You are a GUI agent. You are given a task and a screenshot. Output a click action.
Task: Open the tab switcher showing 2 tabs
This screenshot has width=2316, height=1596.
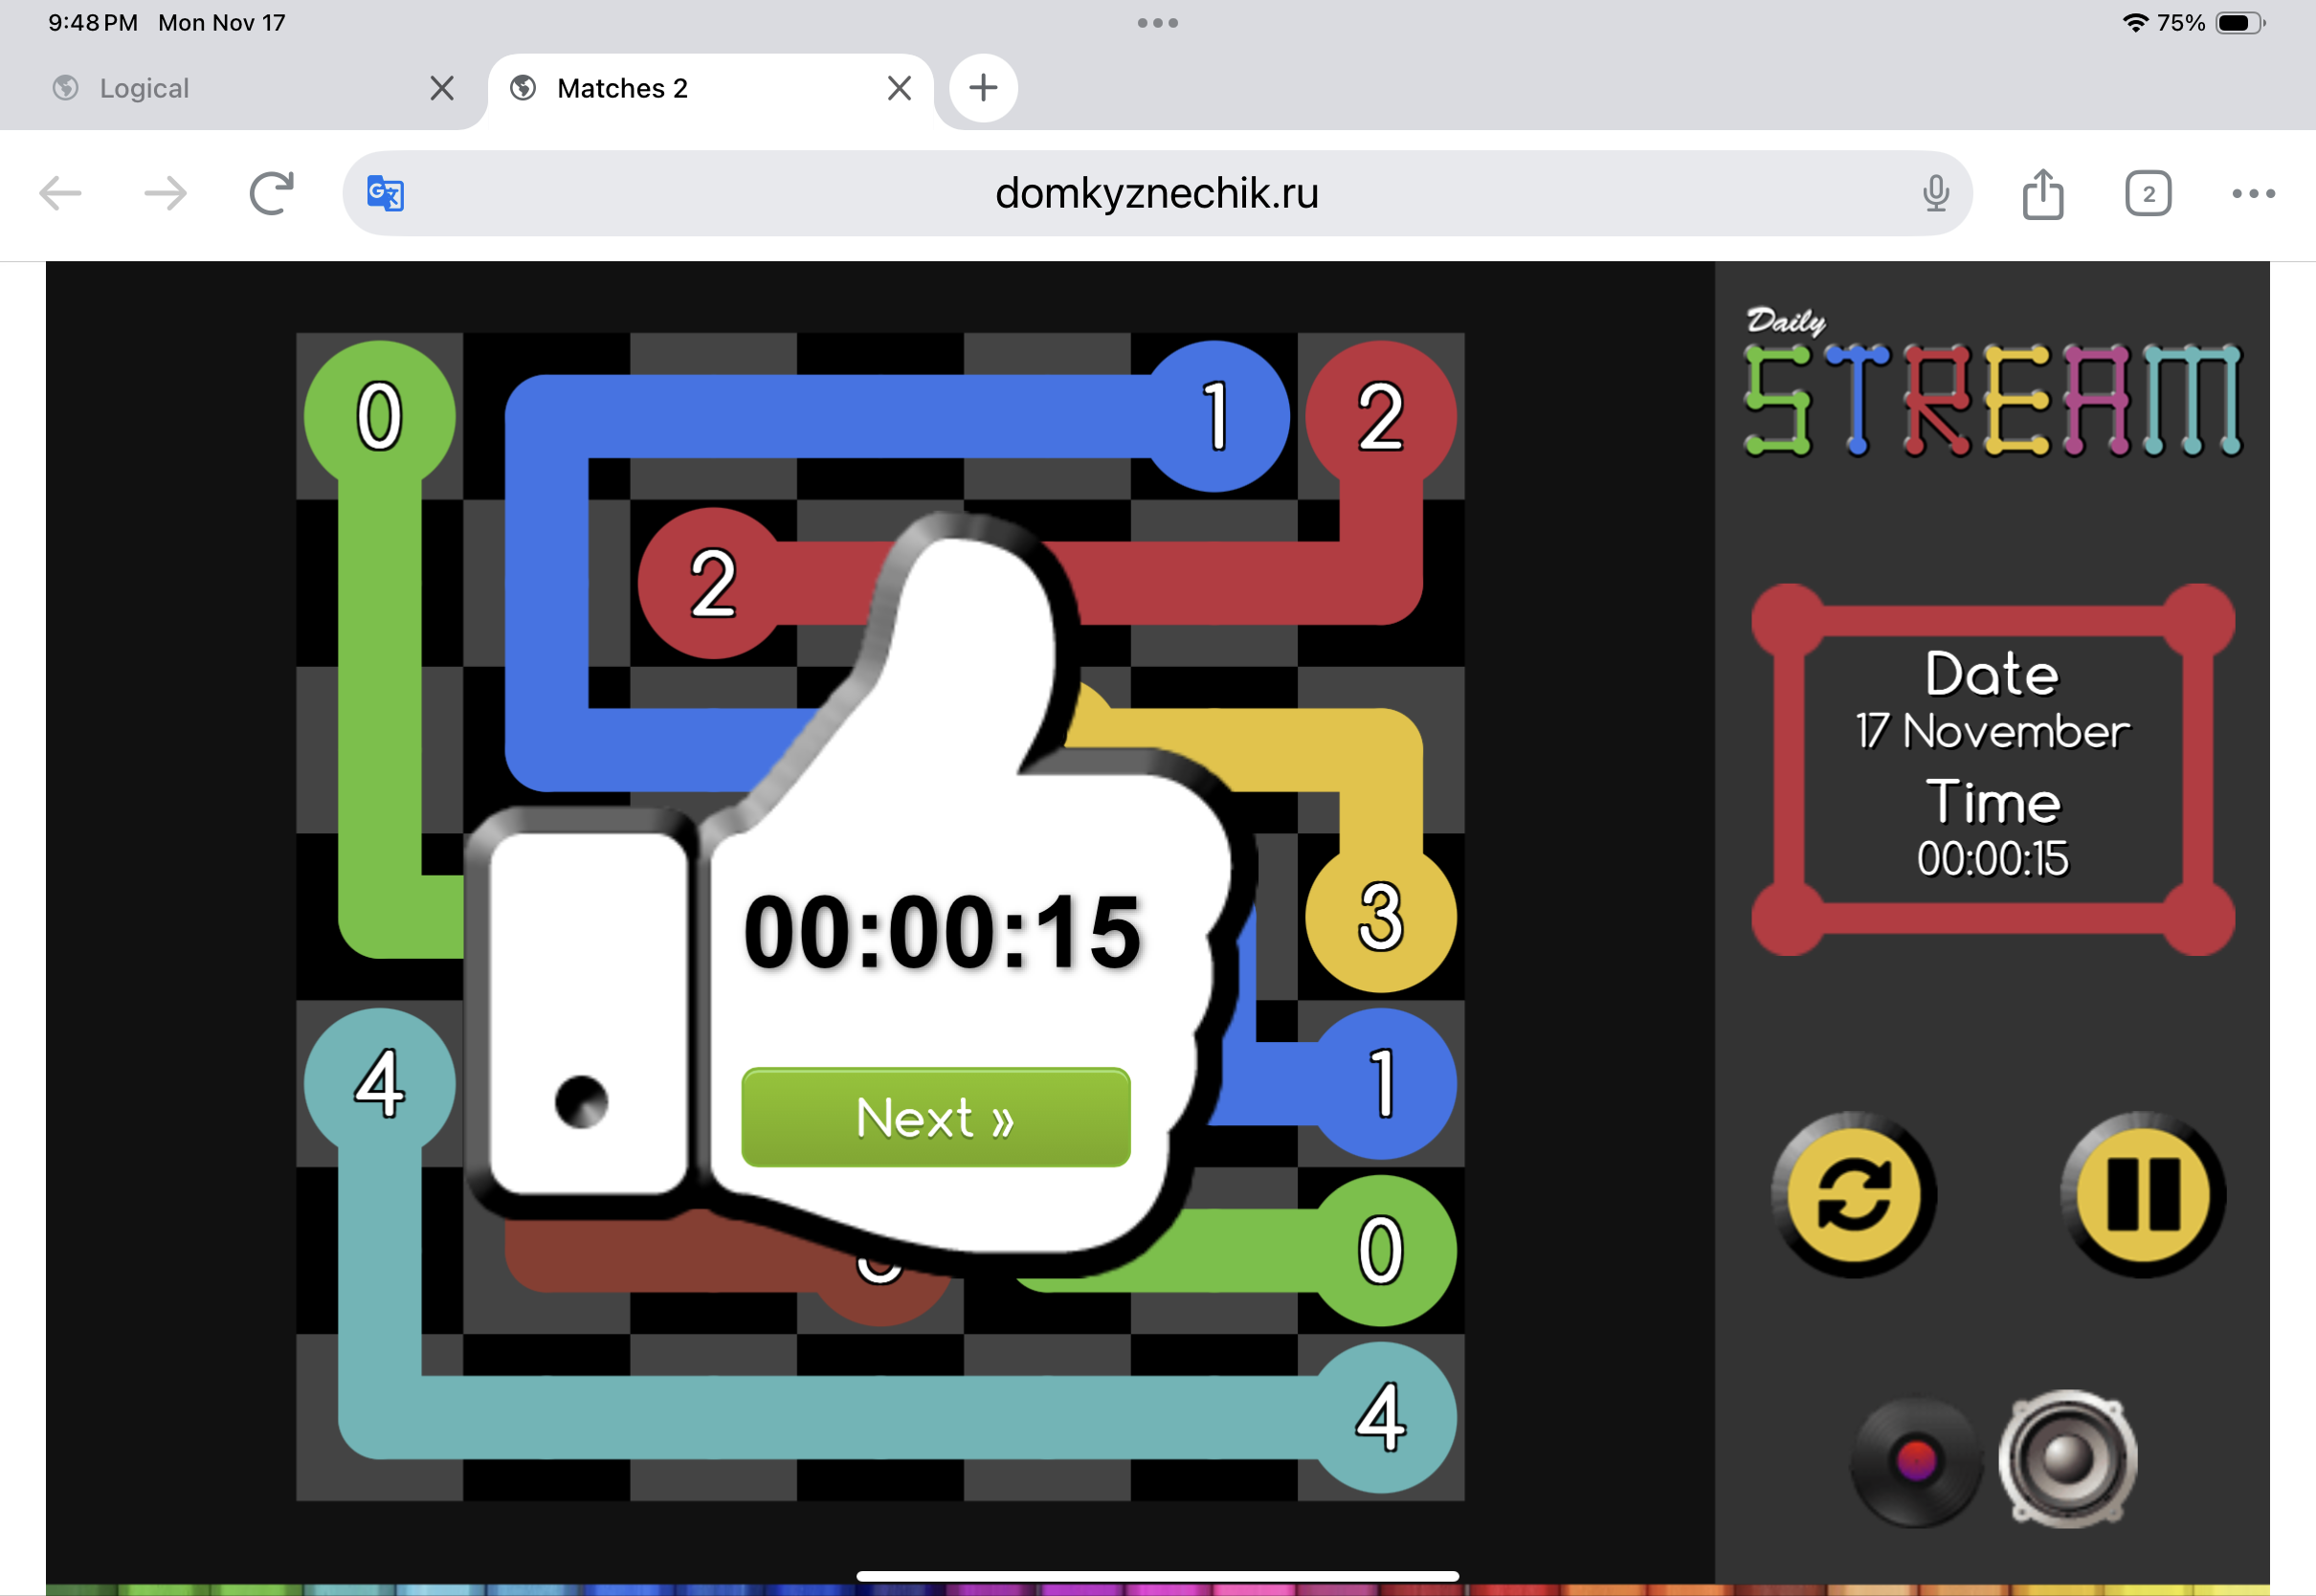click(x=2147, y=193)
